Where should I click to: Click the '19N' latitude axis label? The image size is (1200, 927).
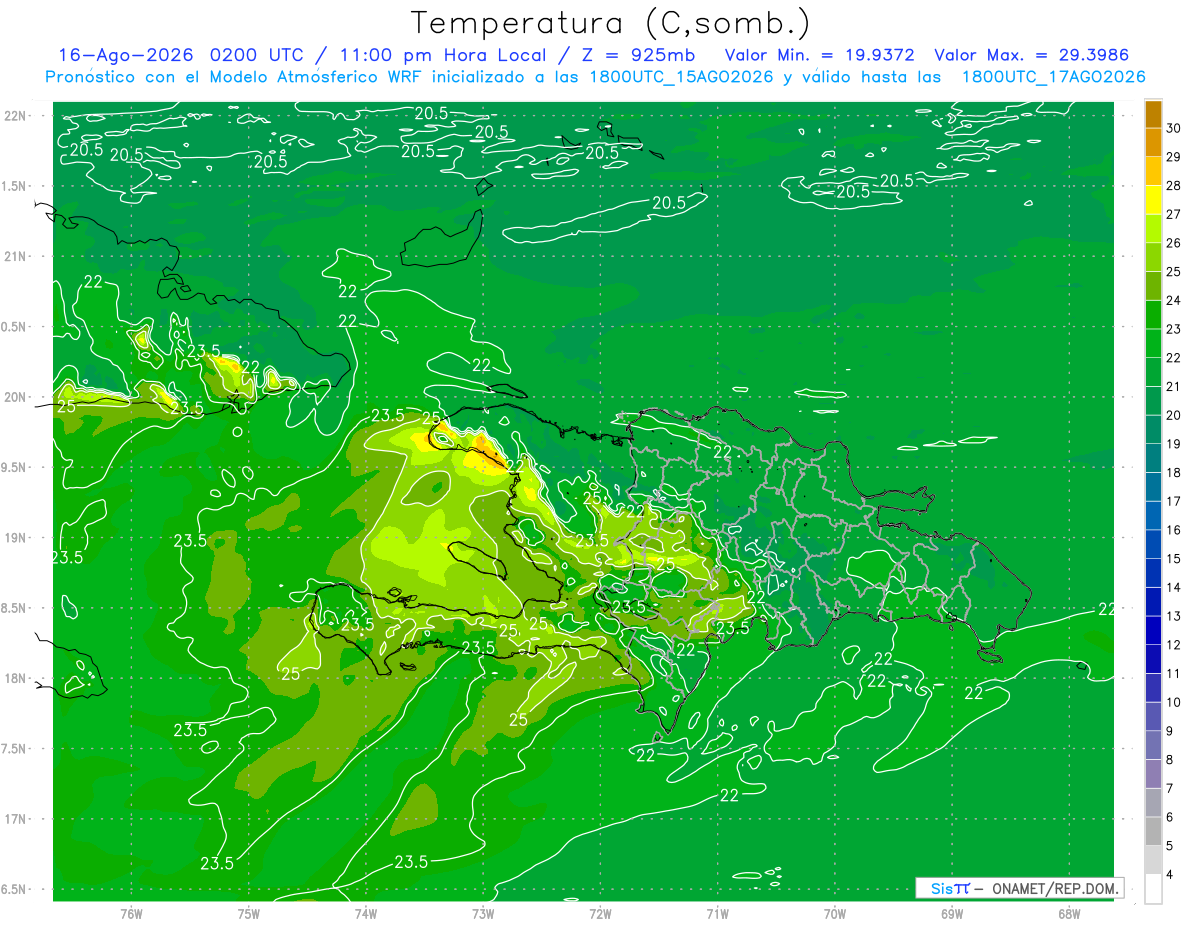pos(14,537)
